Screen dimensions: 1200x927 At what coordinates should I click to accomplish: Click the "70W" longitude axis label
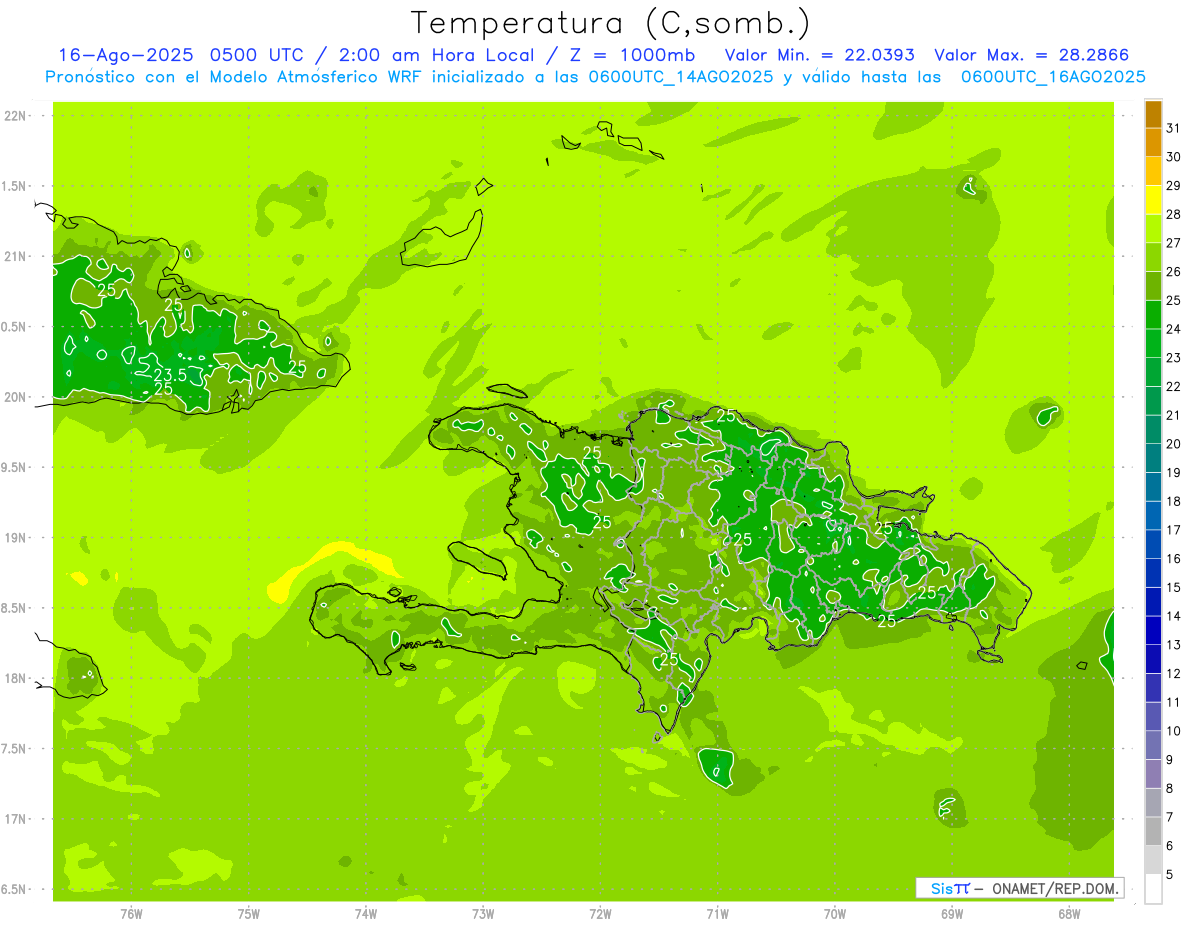point(835,914)
